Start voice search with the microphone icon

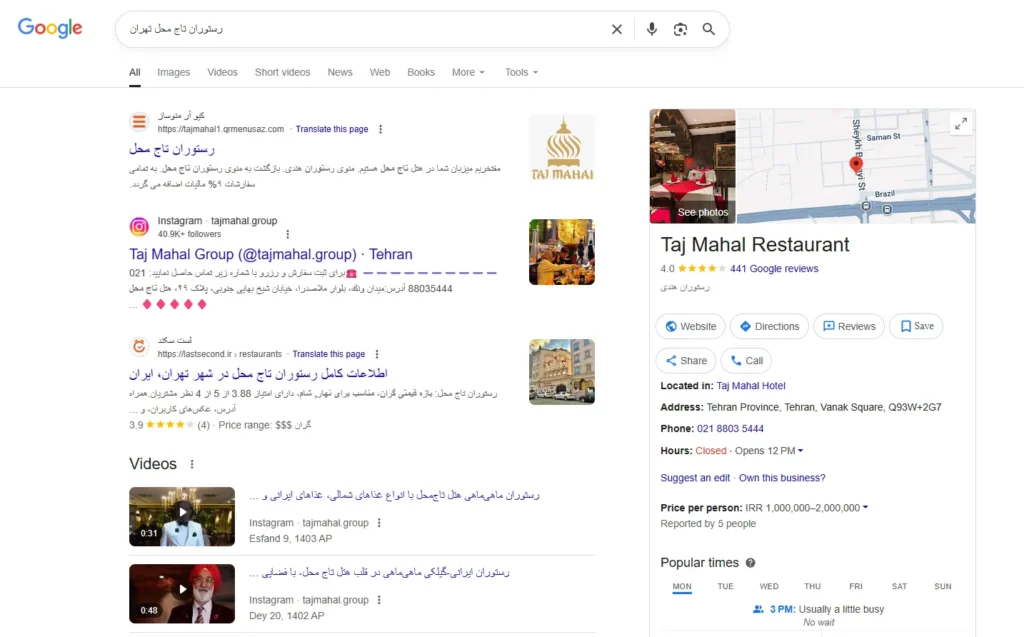pos(651,29)
